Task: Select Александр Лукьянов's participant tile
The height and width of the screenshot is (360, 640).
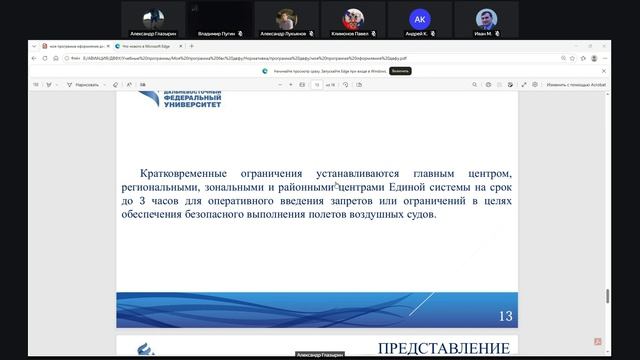Action: tap(287, 20)
